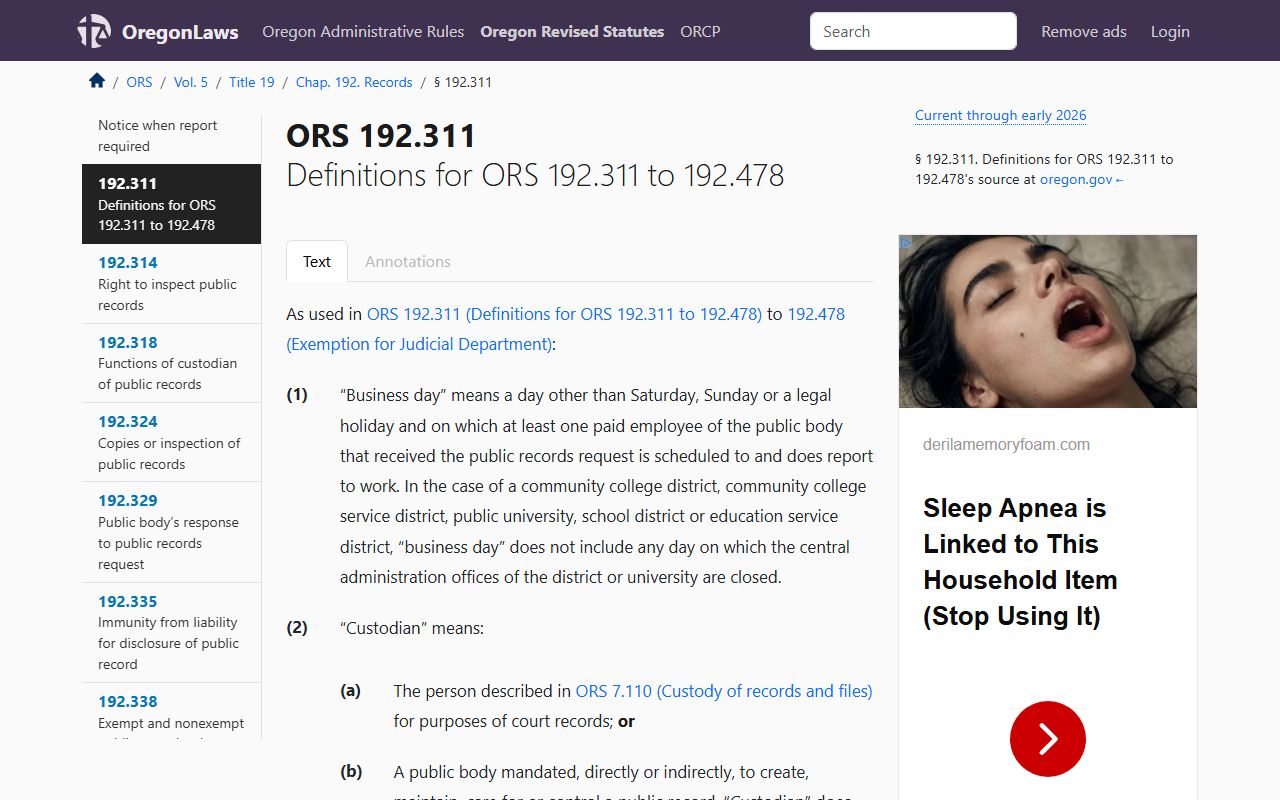Click subsection marker (1)
The image size is (1280, 800).
(x=297, y=395)
